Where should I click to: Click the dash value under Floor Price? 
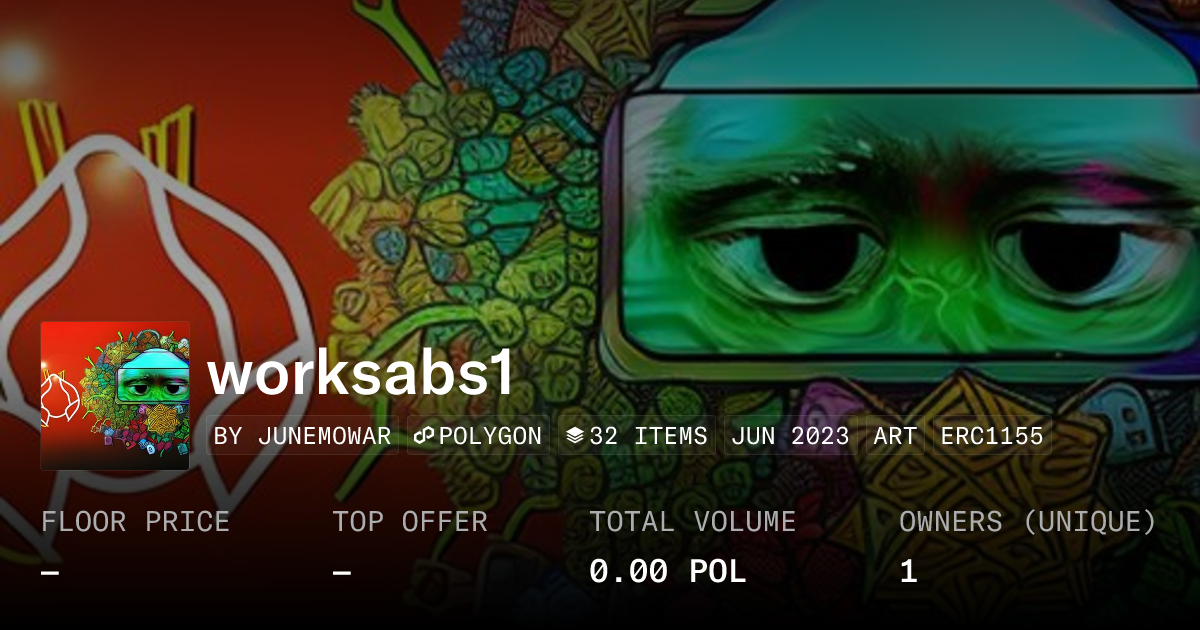[x=50, y=572]
